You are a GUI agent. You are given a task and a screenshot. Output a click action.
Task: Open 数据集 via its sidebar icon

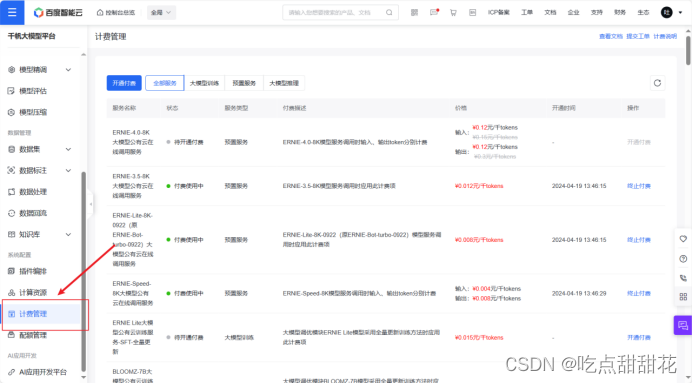coord(11,149)
